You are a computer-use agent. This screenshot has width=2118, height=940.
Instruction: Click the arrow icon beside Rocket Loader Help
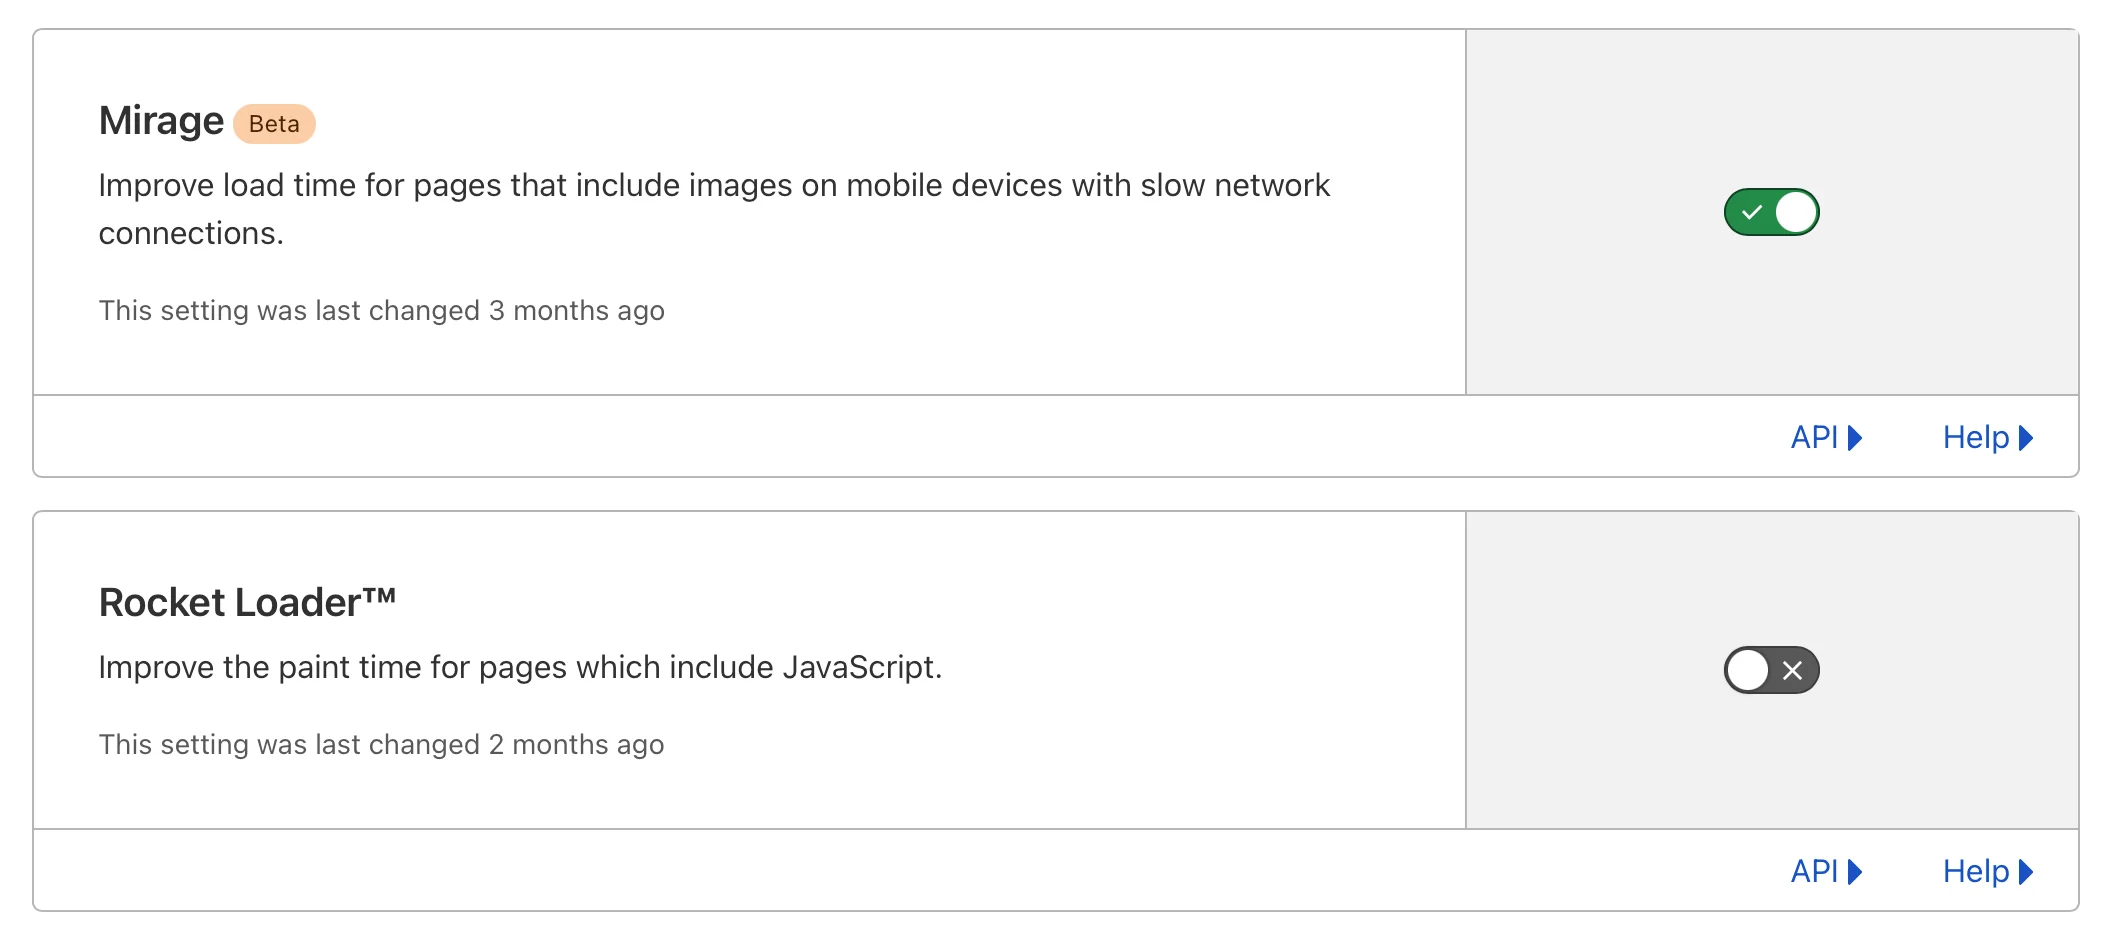click(x=2026, y=872)
